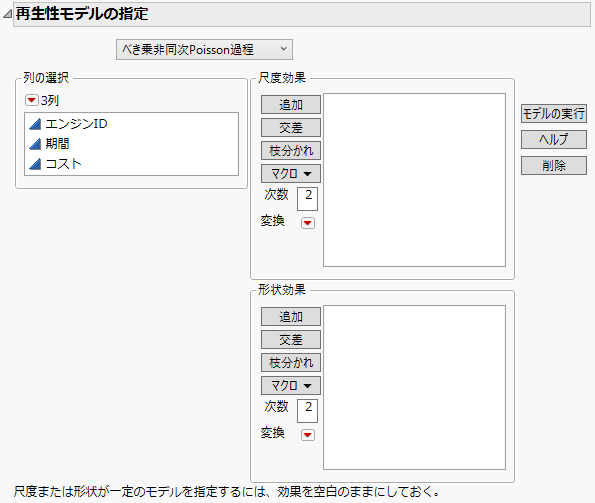
Task: Open the 変換 red triangle in 尺度効果
Action: (308, 223)
